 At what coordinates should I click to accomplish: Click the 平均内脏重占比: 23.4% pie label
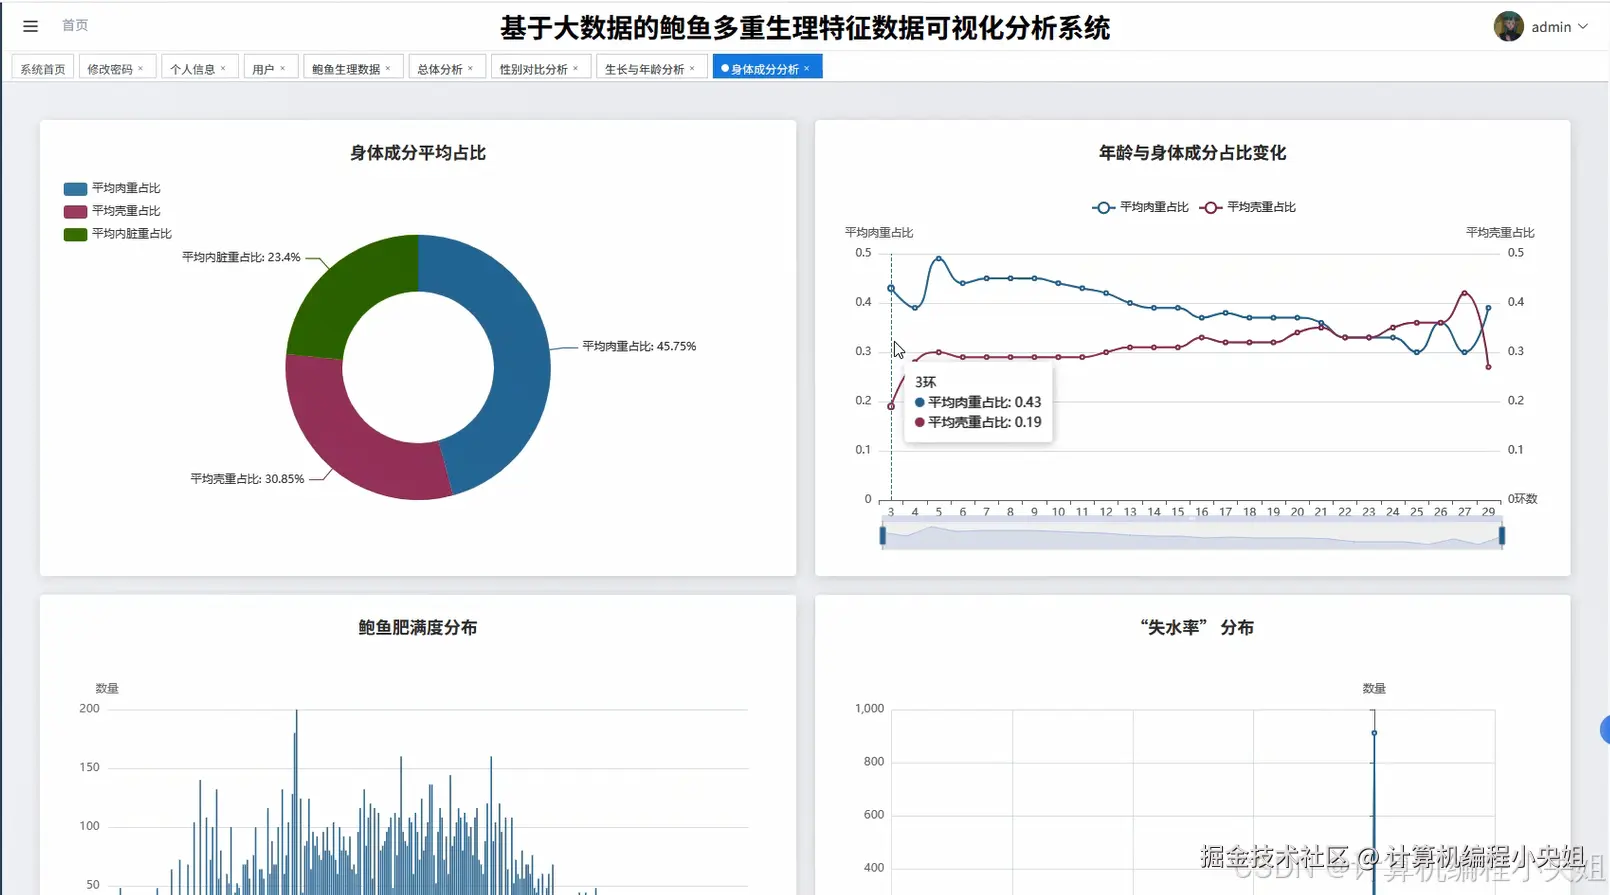tap(241, 257)
